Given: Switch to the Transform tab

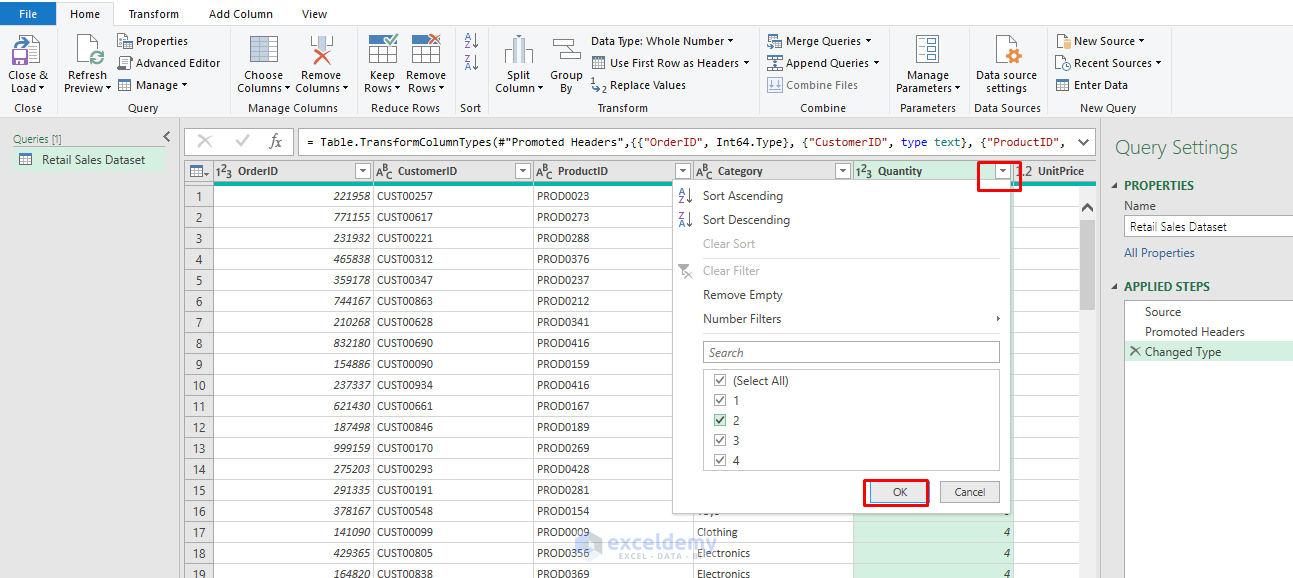Looking at the screenshot, I should click(x=154, y=14).
